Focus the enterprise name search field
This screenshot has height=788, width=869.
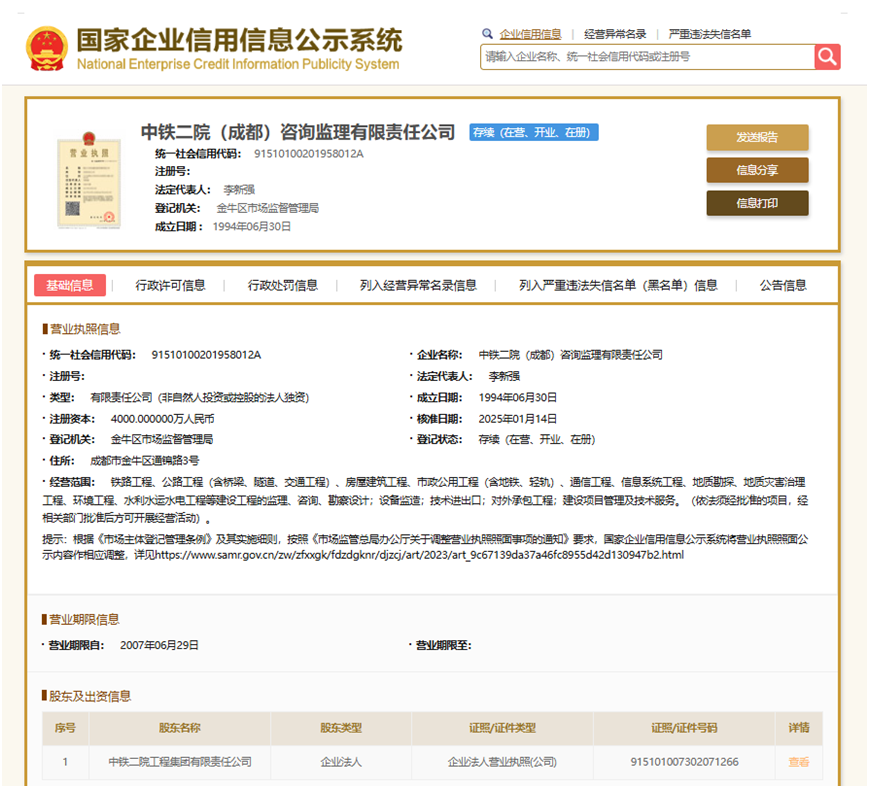[647, 57]
